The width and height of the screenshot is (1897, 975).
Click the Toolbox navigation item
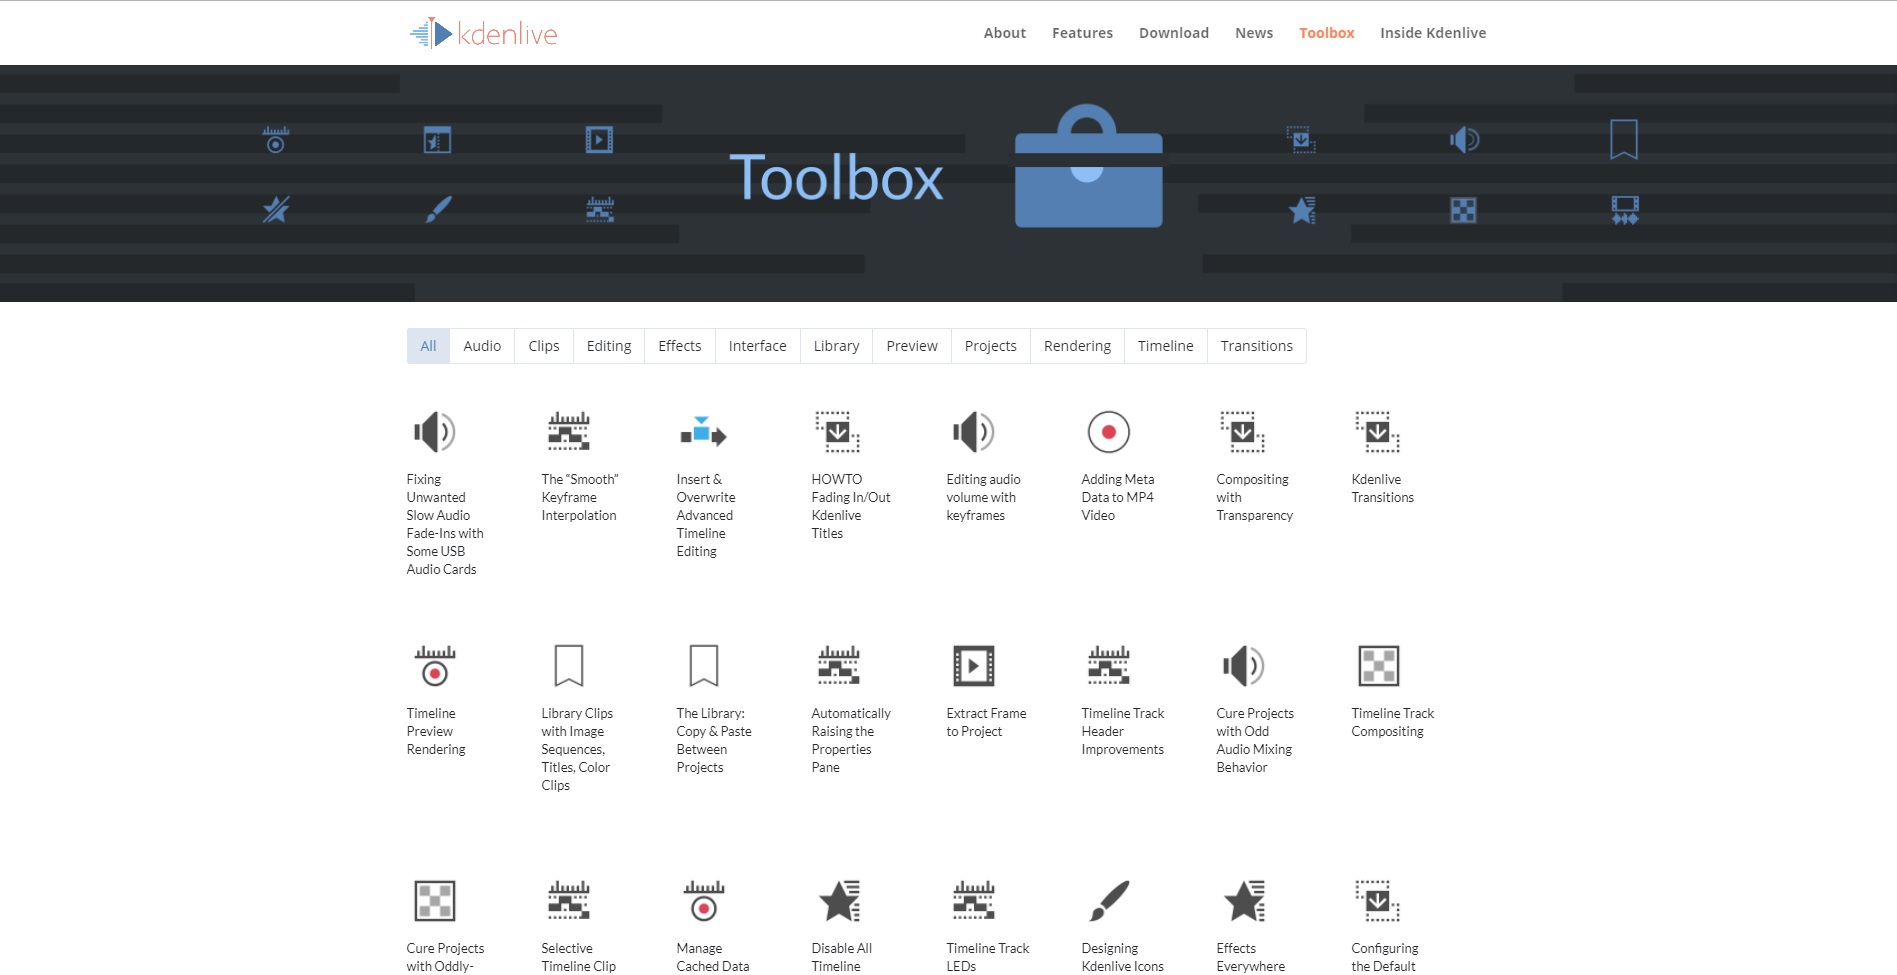[x=1327, y=33]
